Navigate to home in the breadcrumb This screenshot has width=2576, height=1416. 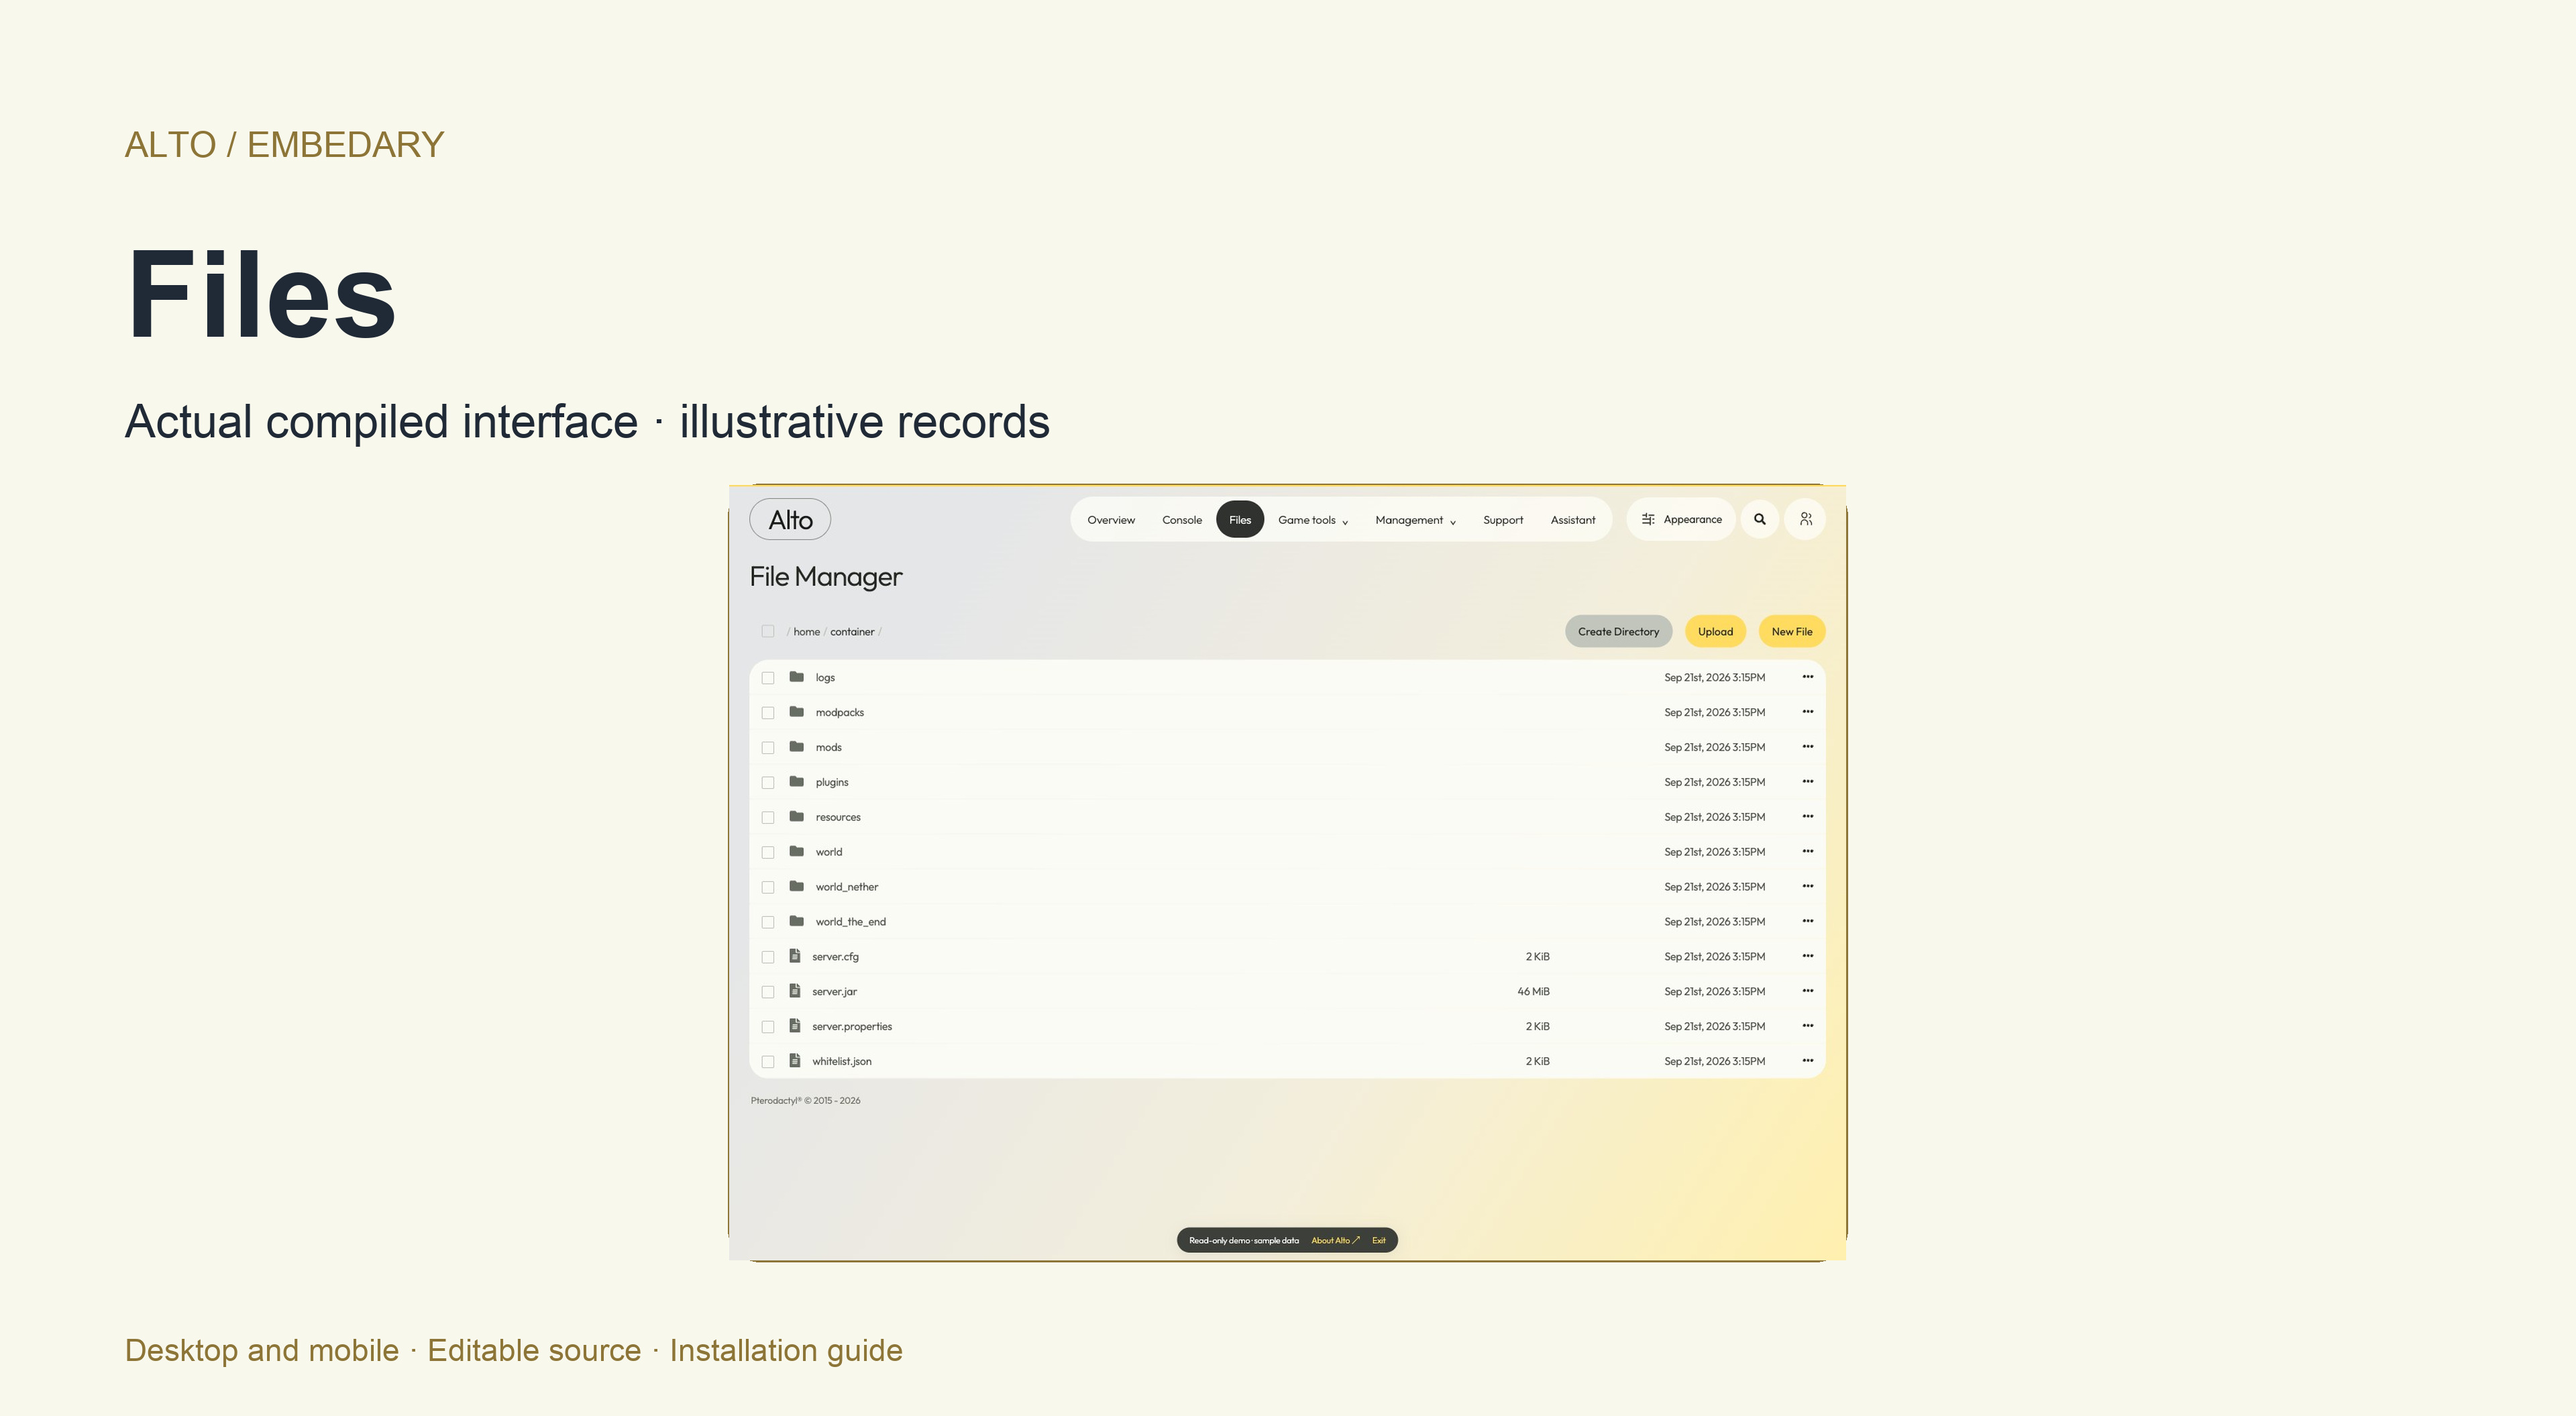(806, 632)
